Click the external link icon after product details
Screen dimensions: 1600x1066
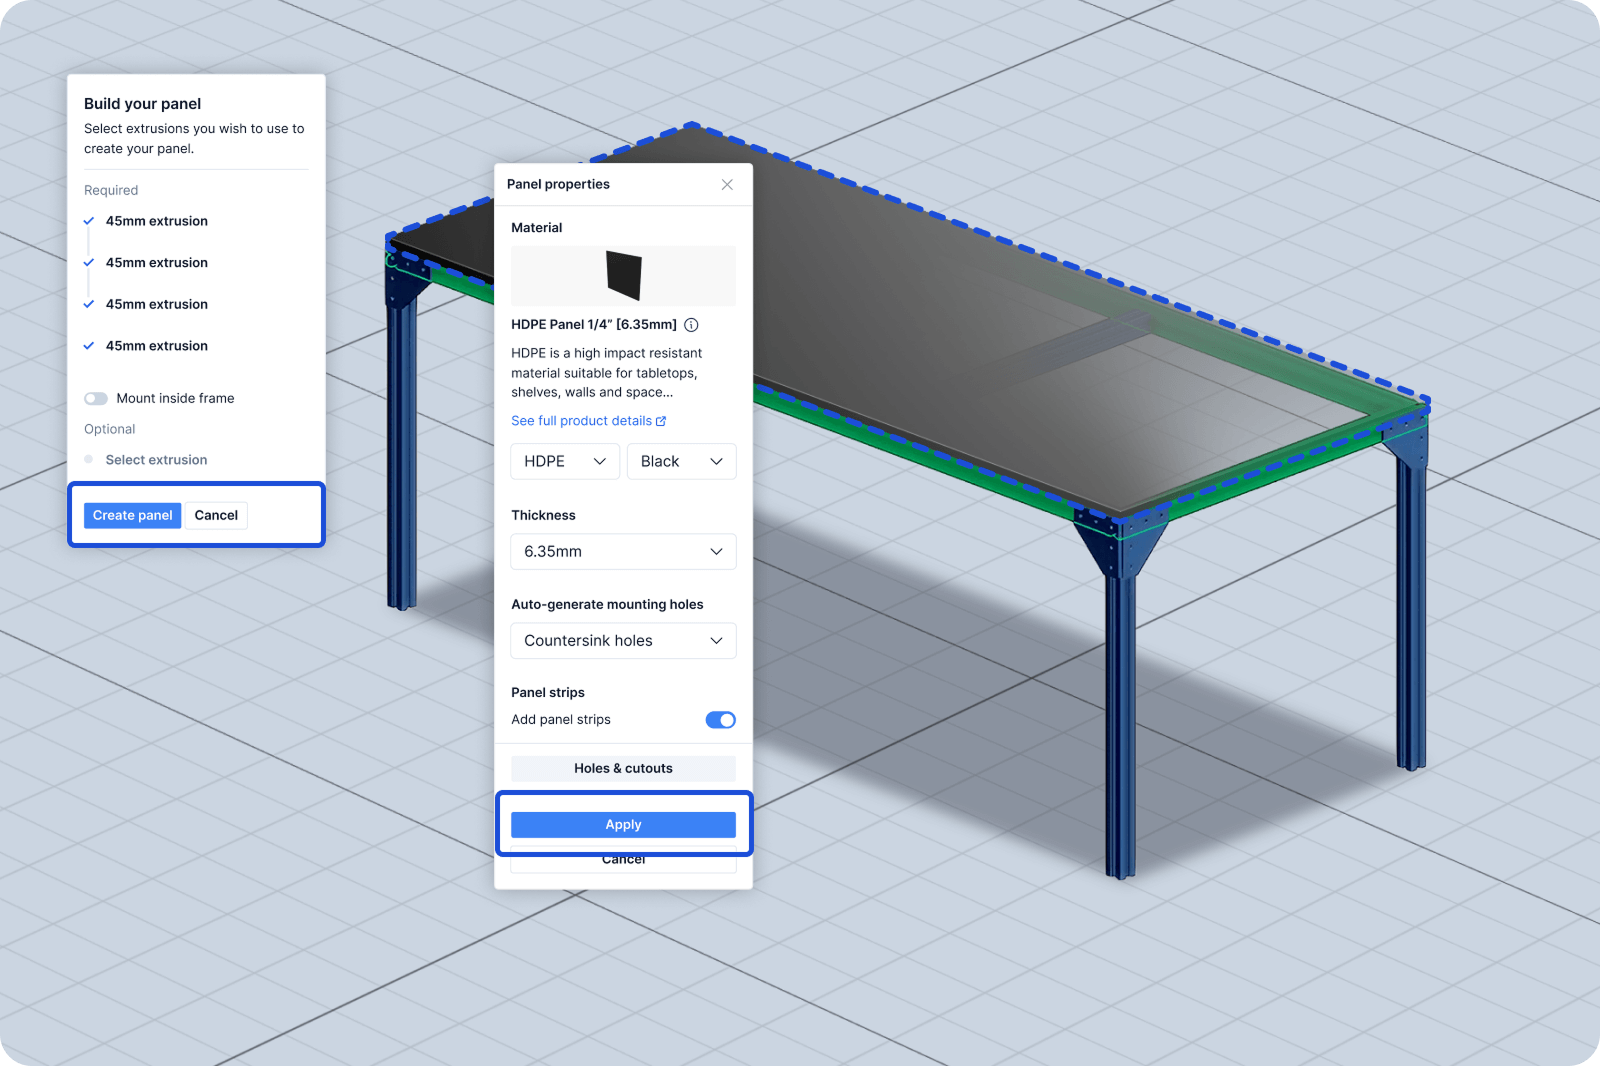tap(661, 421)
